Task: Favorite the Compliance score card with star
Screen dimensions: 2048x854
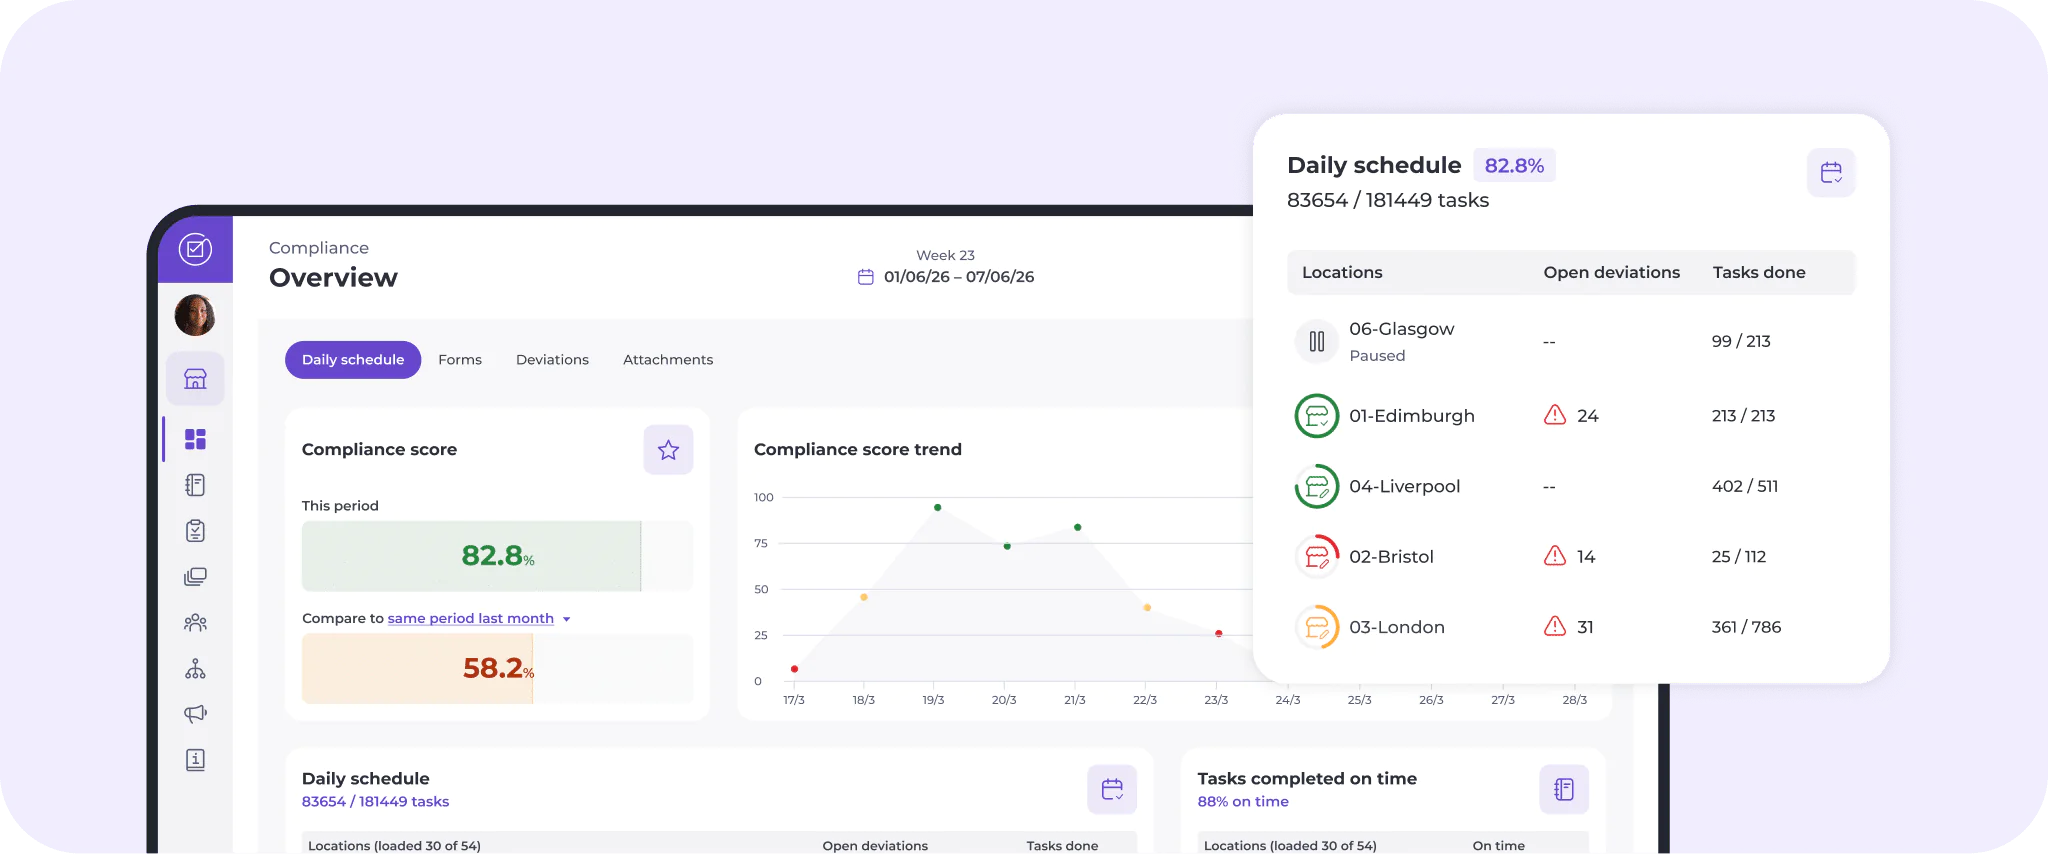Action: point(668,450)
